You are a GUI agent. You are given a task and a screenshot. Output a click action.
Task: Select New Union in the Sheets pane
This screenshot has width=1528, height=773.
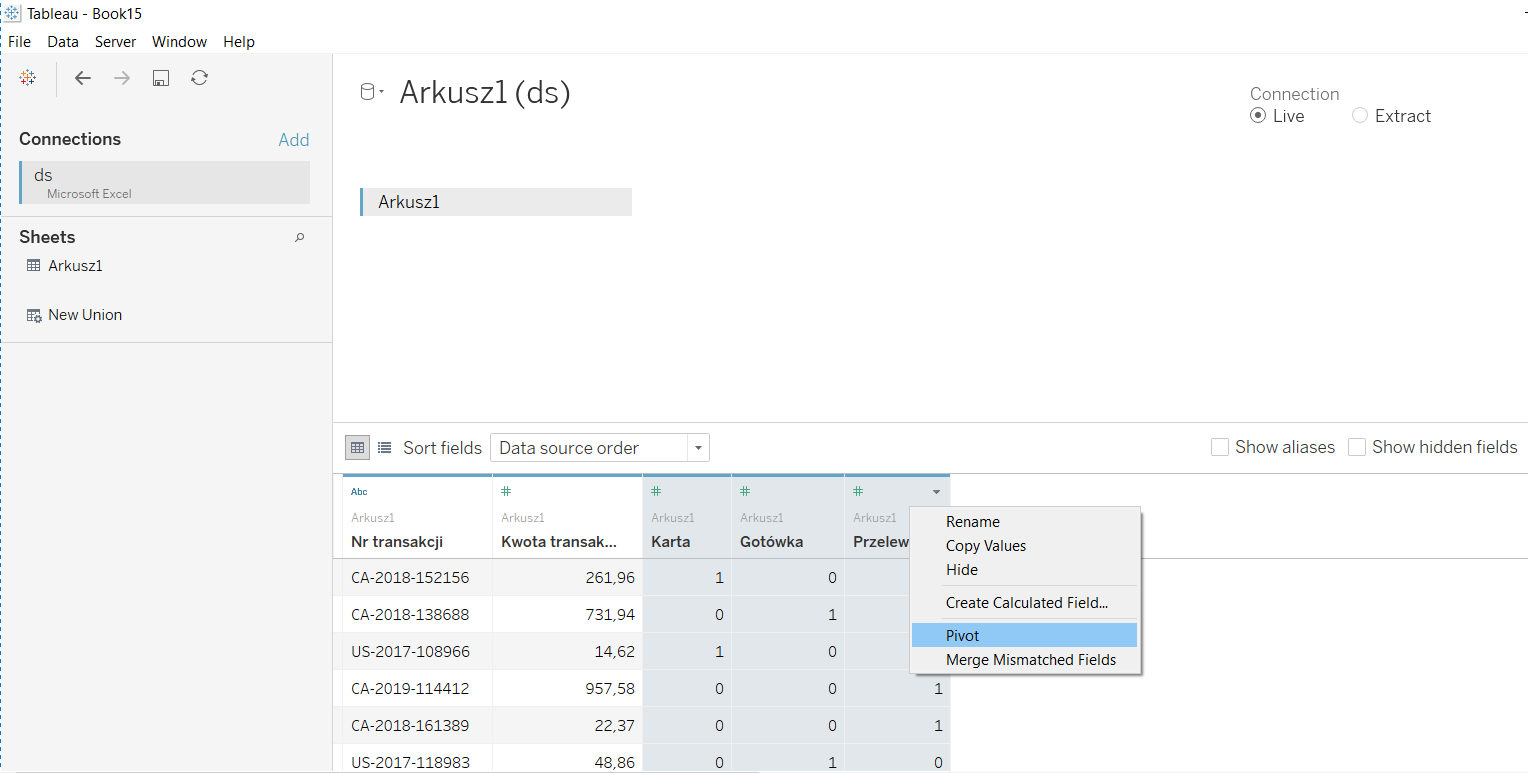[84, 315]
